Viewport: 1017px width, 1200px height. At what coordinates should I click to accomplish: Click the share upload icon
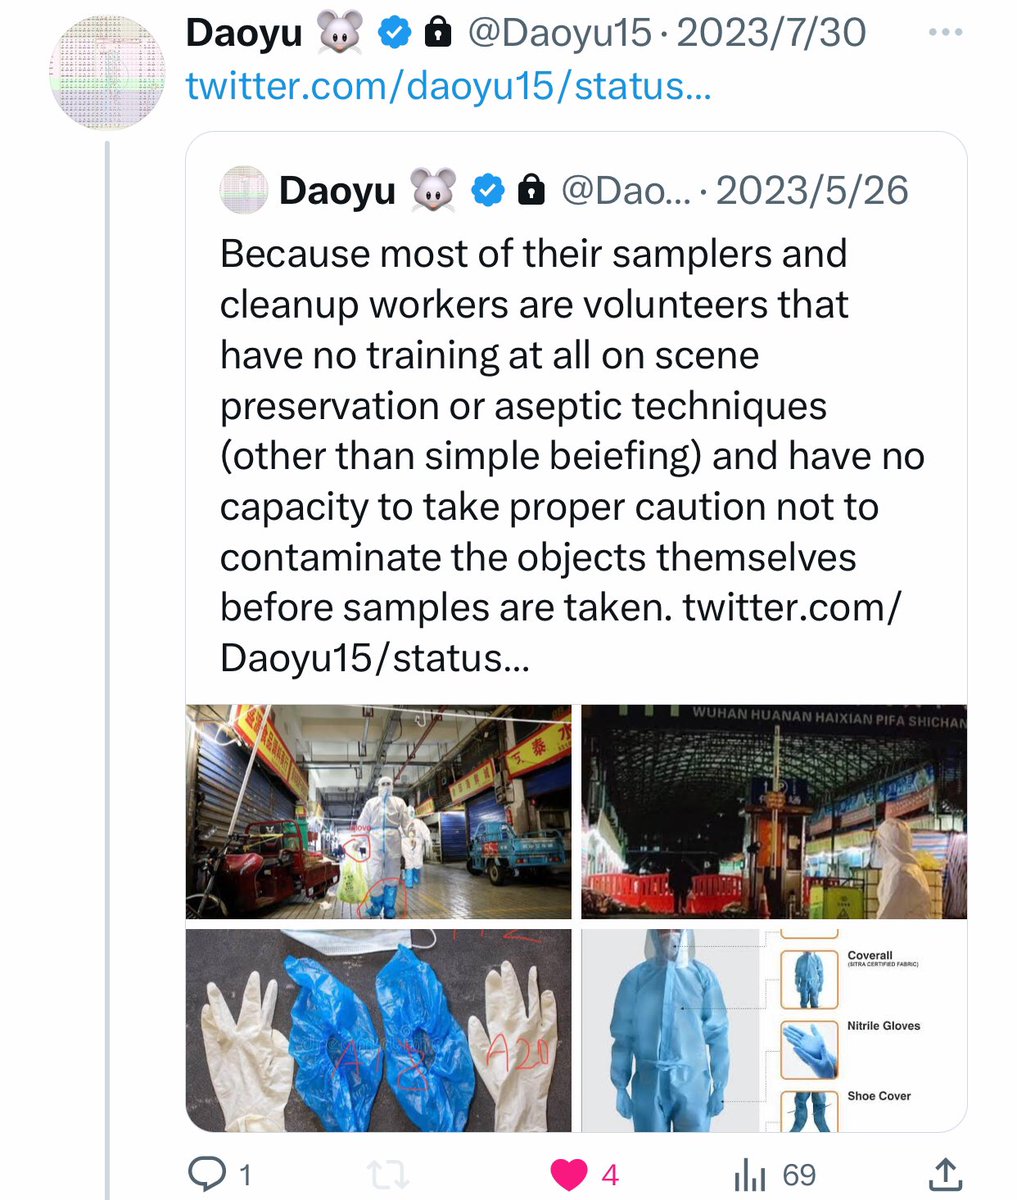click(946, 1174)
